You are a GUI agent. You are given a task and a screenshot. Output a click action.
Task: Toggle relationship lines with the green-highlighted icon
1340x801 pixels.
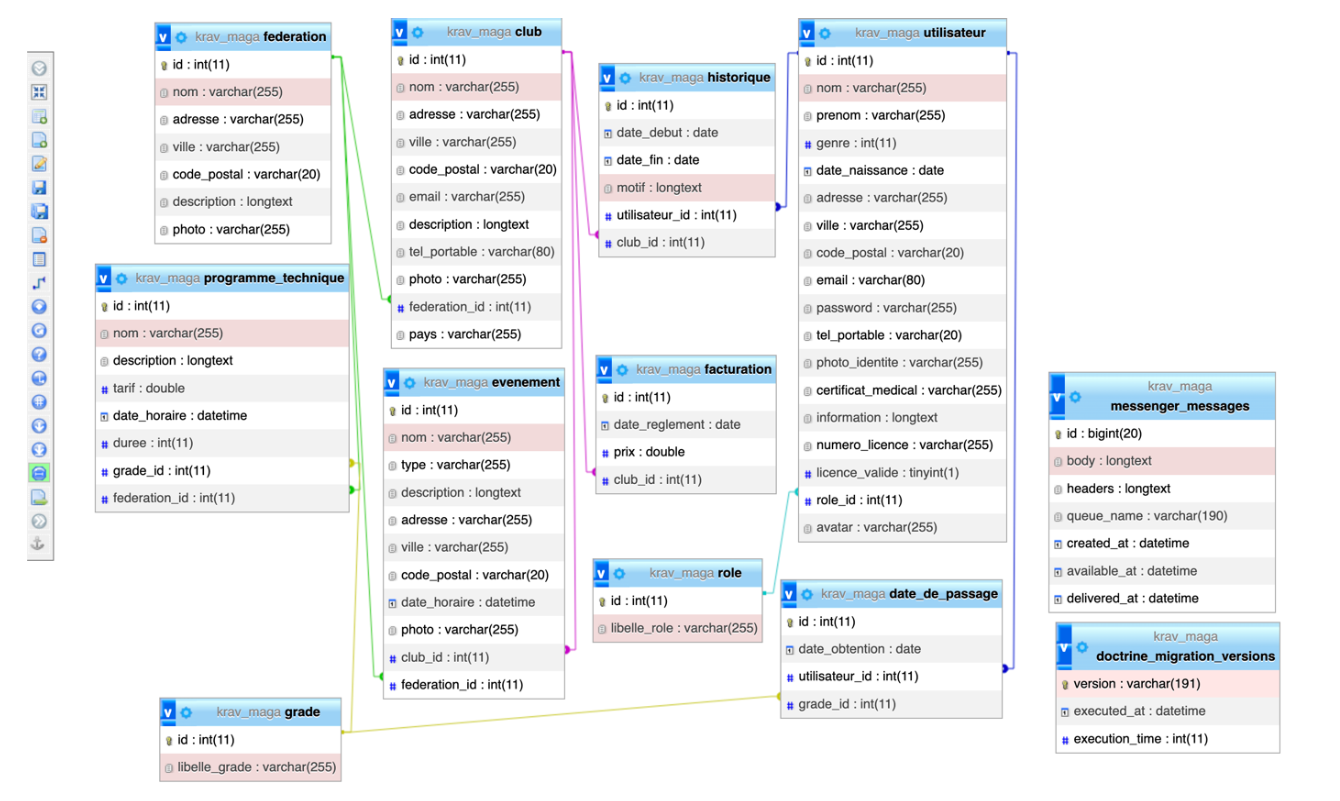tap(40, 473)
